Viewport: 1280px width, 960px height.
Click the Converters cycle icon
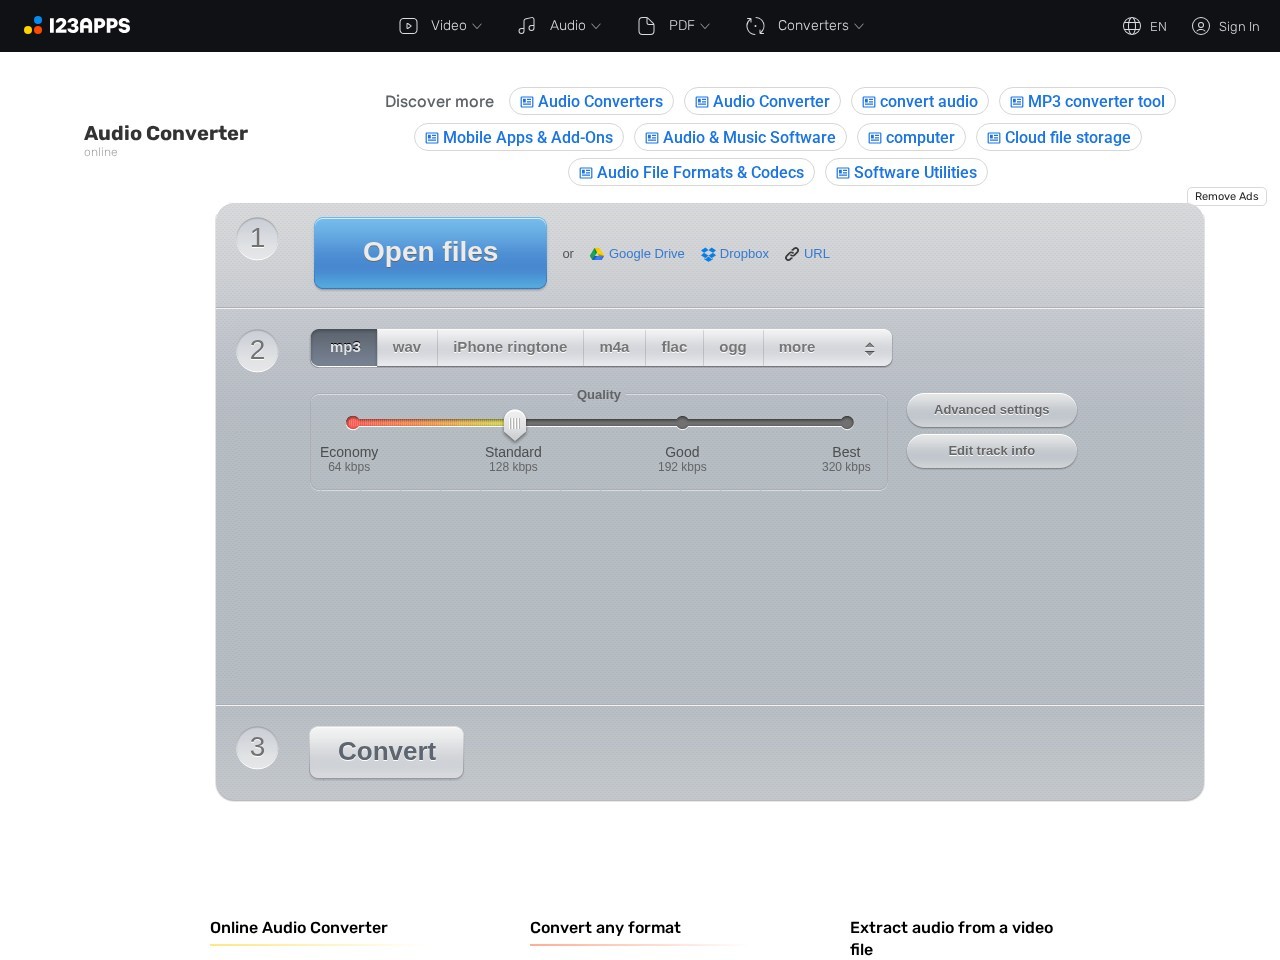coord(755,26)
